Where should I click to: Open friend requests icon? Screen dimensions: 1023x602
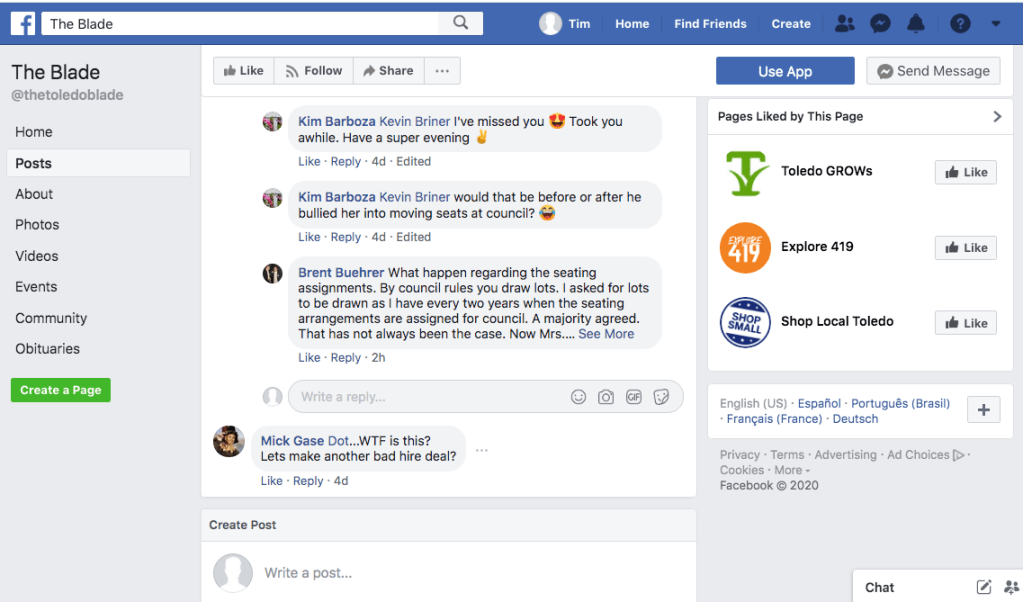coord(845,23)
